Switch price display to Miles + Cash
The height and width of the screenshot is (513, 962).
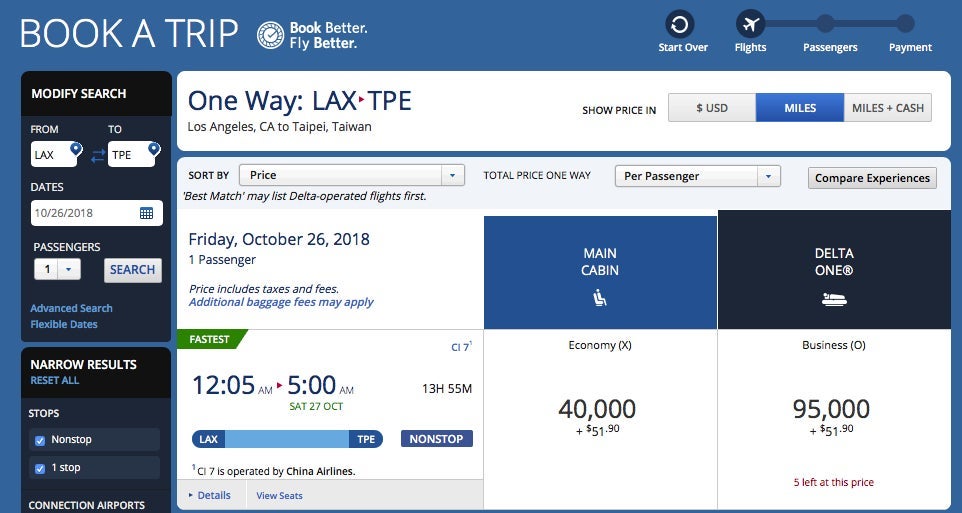(887, 108)
